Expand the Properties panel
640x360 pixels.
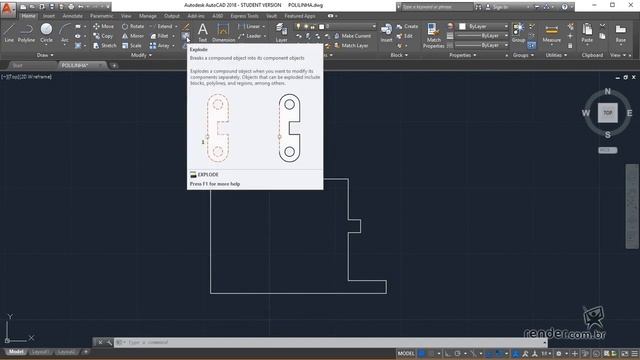pyautogui.click(x=462, y=55)
